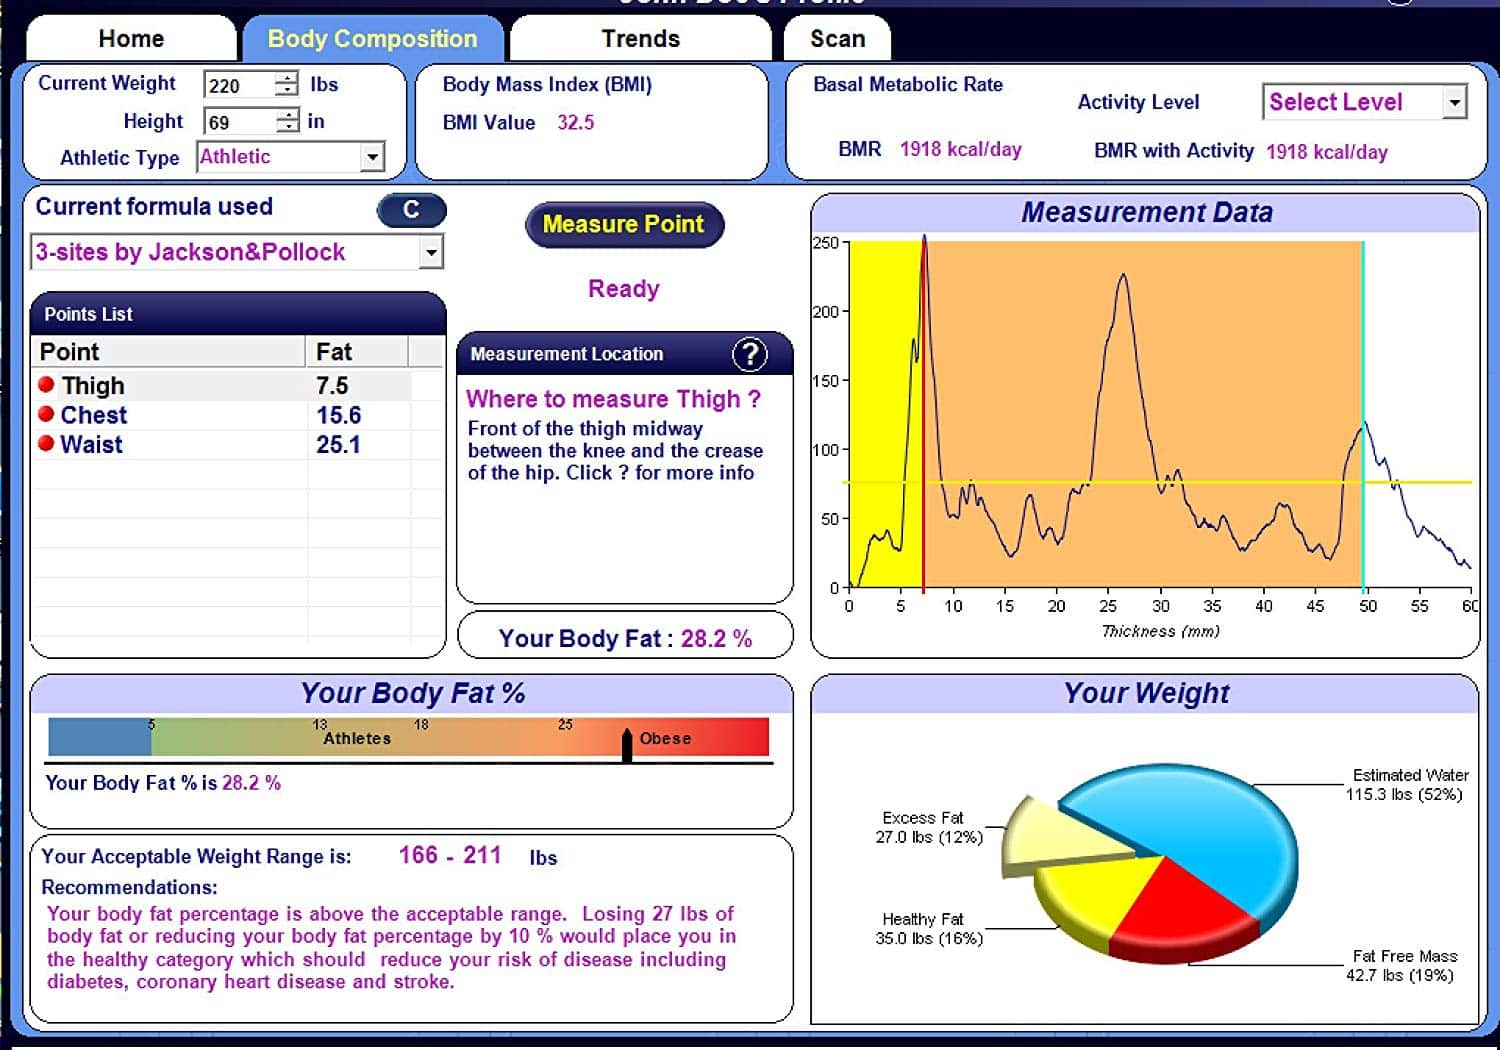Click the Current Weight input field

pos(238,85)
